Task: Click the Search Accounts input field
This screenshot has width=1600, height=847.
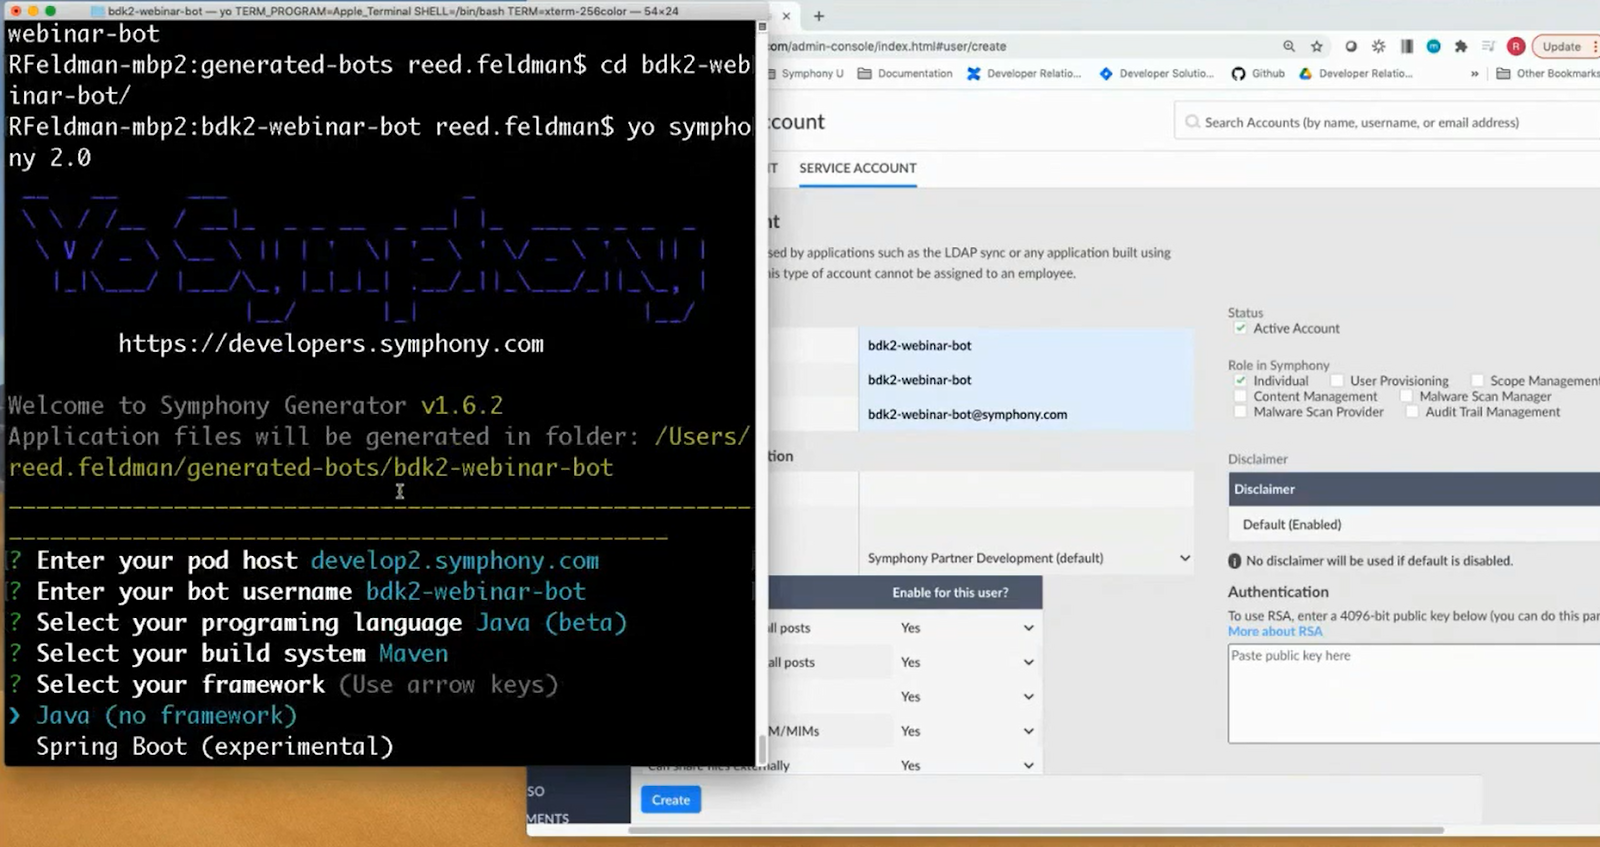Action: [x=1390, y=122]
